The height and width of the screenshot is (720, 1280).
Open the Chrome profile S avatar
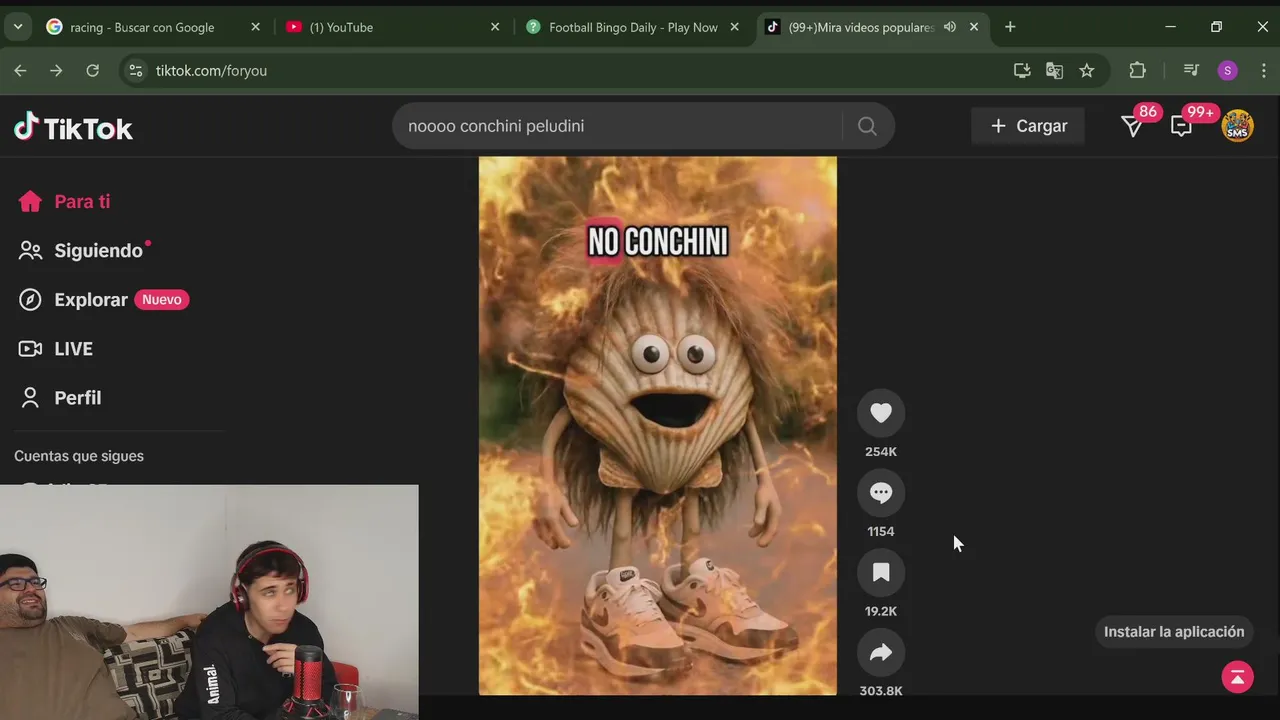(x=1228, y=70)
